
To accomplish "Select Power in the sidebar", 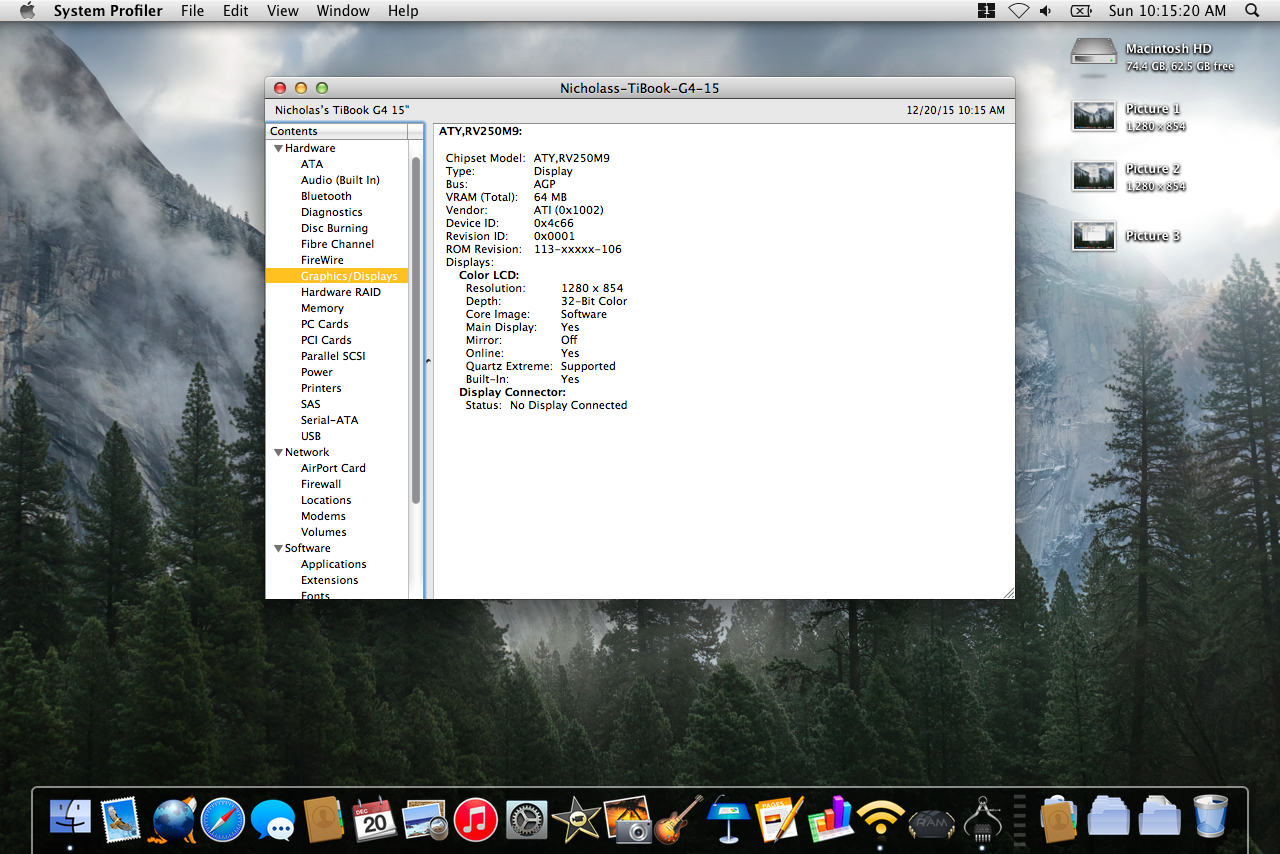I will [x=317, y=372].
